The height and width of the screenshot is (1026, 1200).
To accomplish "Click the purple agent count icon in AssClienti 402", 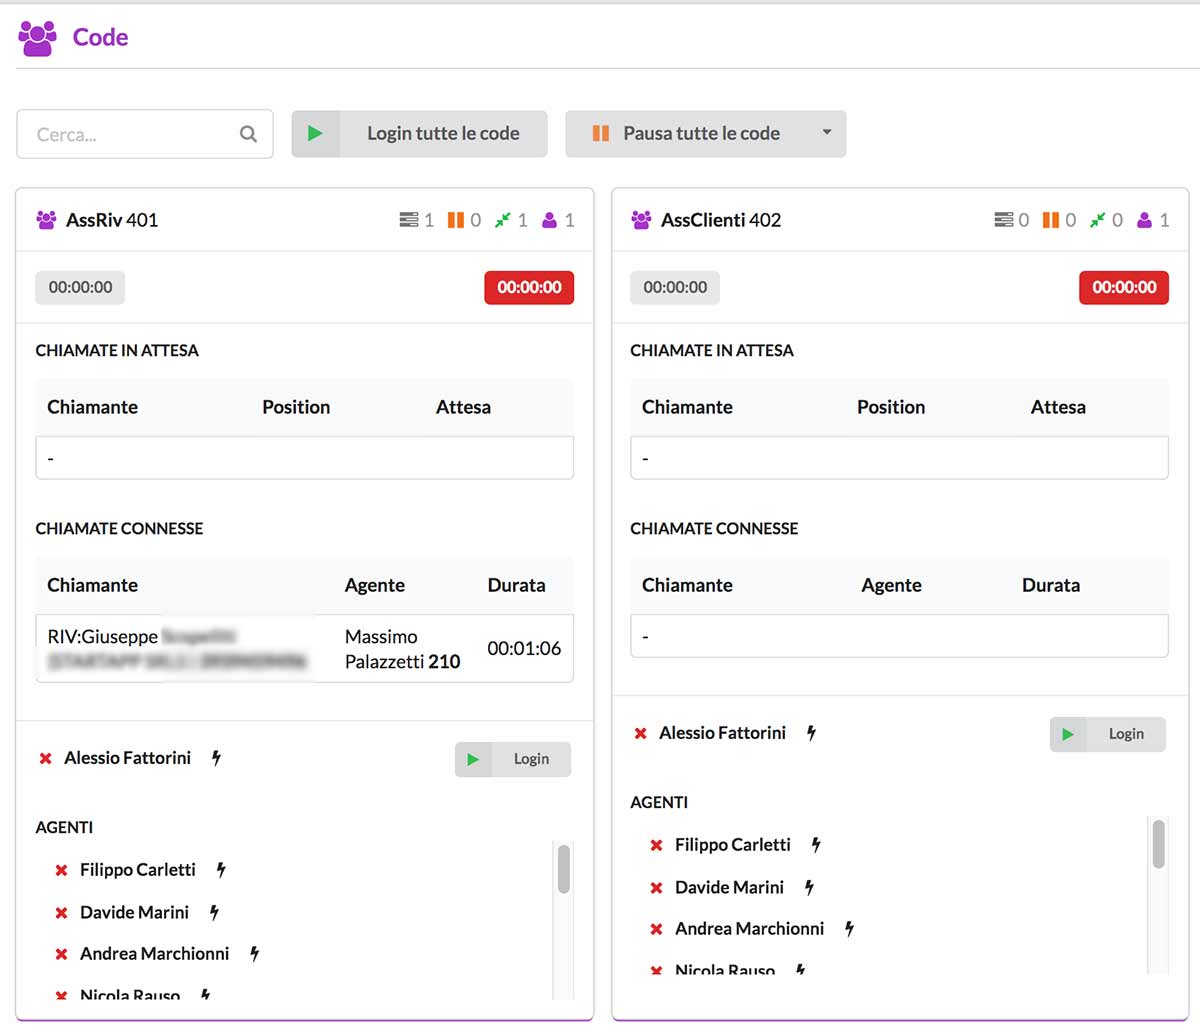I will tap(1144, 220).
